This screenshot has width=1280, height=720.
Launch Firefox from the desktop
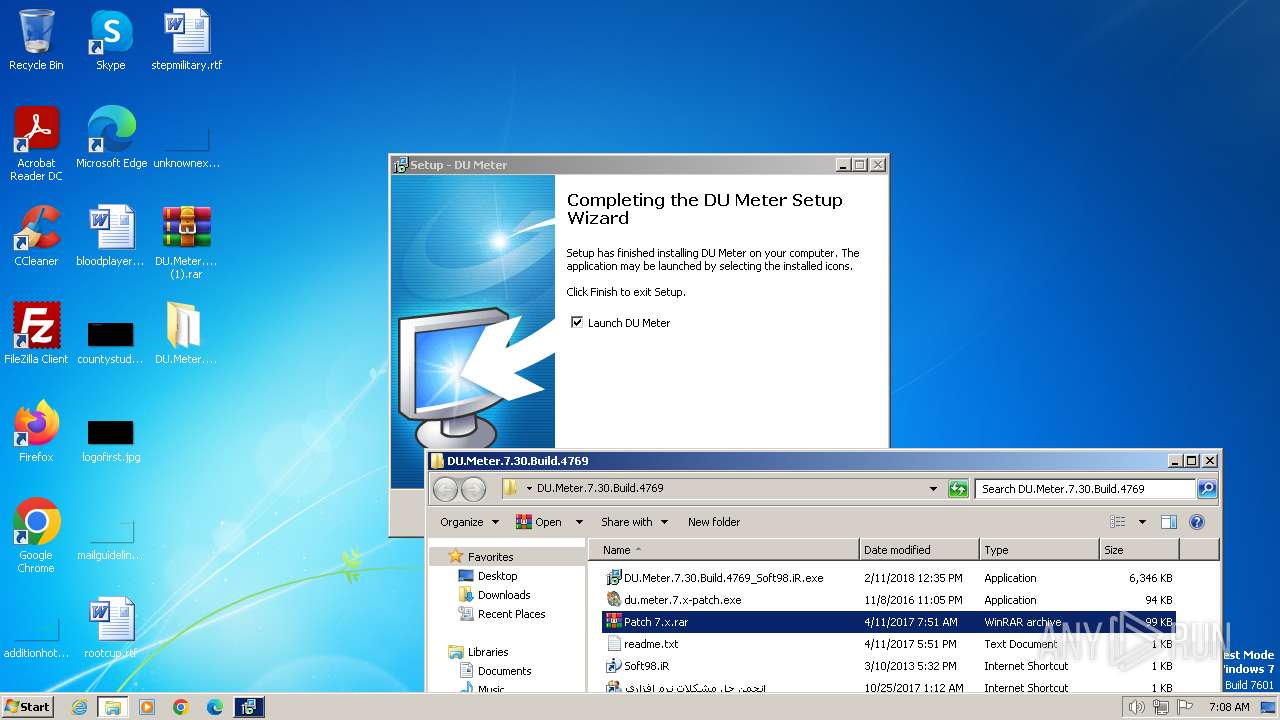pyautogui.click(x=36, y=431)
